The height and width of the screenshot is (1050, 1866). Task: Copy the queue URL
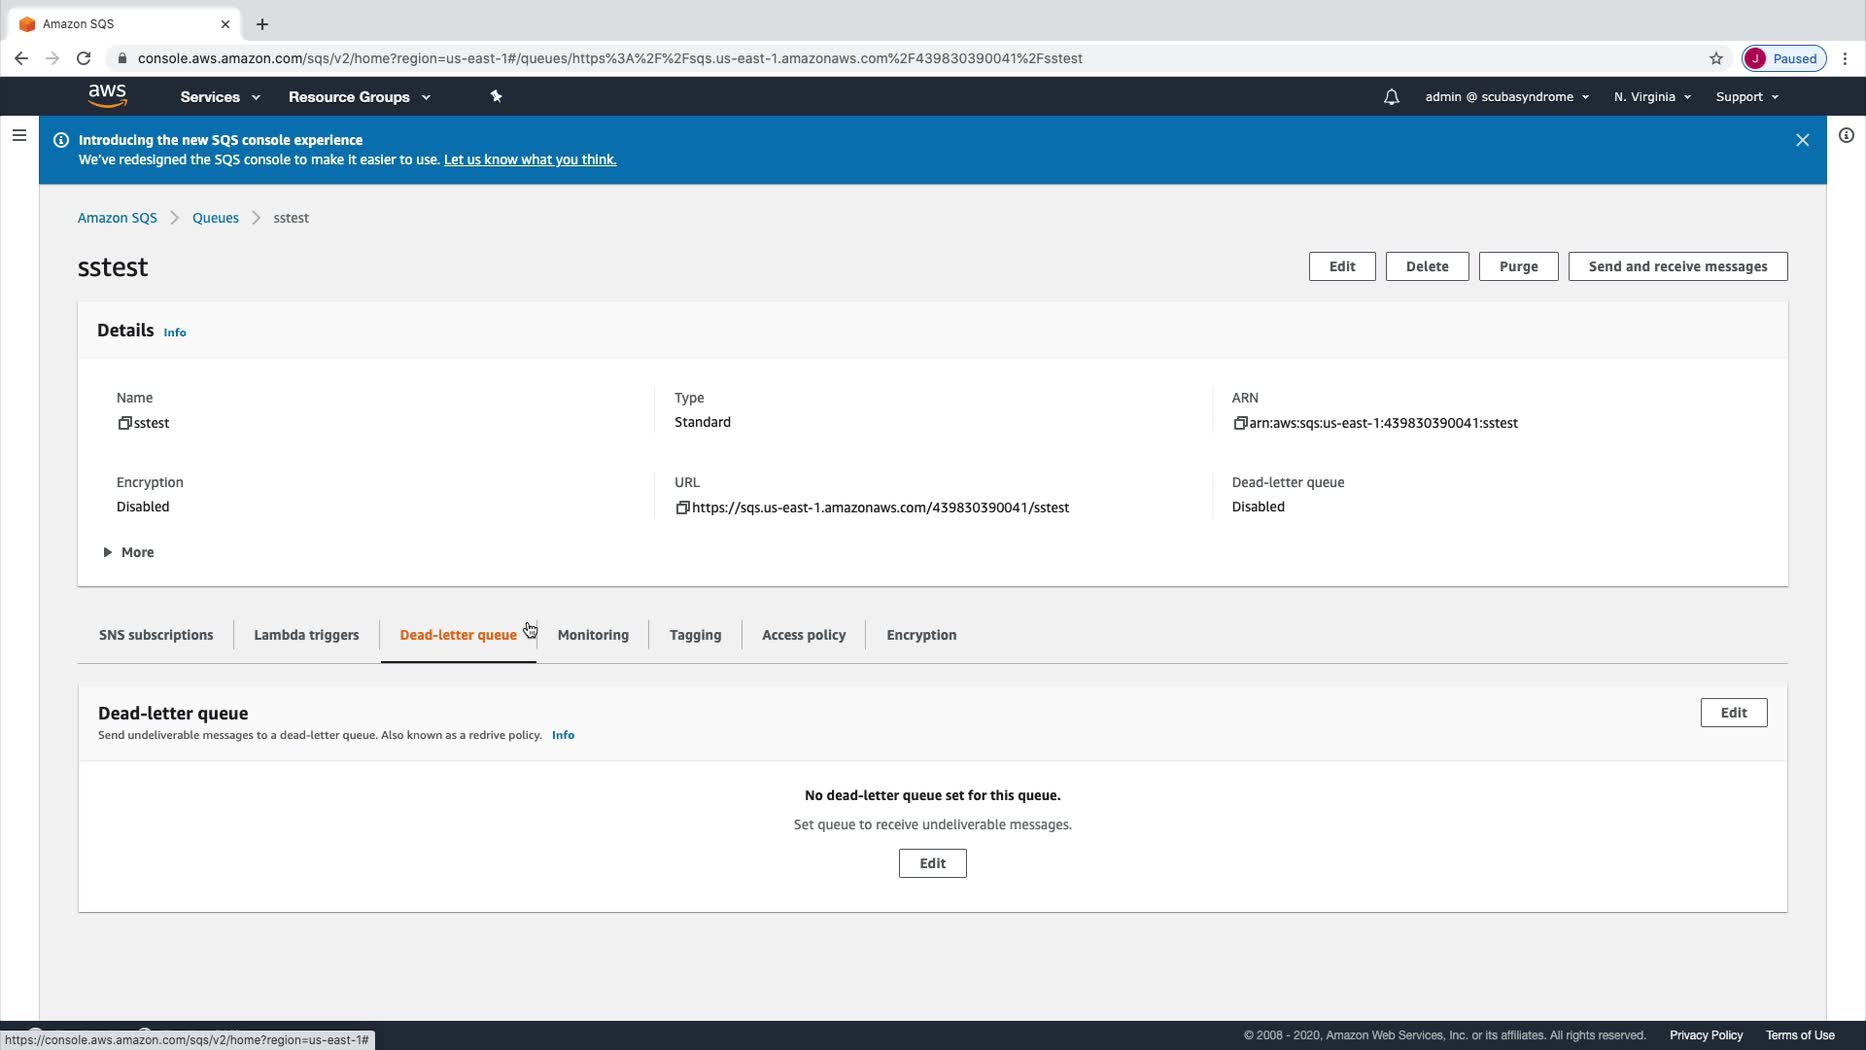click(x=682, y=508)
